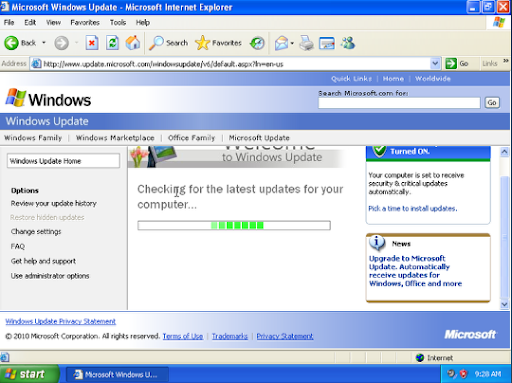Viewport: 512px width, 383px height.
Task: Click the Home link in the top bar
Action: tap(393, 79)
